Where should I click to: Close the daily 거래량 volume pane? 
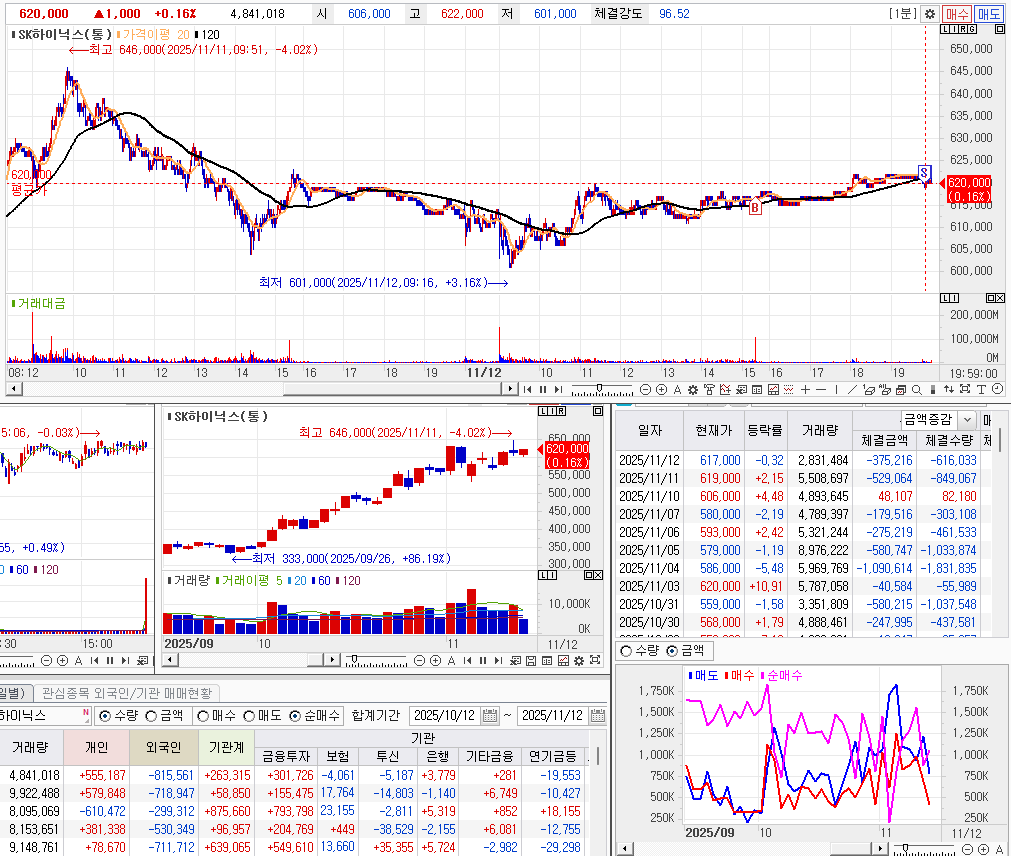[x=598, y=575]
